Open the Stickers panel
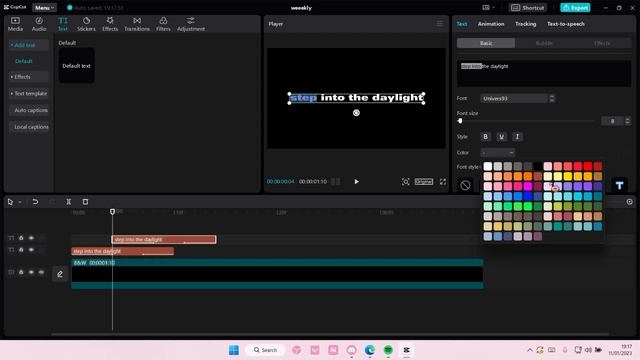Screen dimensions: 640x360 [86, 24]
